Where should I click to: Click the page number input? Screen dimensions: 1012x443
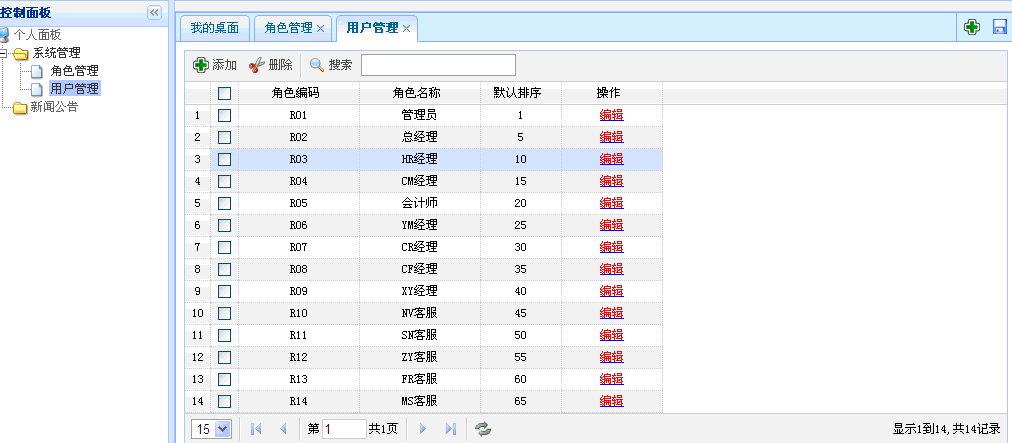[344, 429]
